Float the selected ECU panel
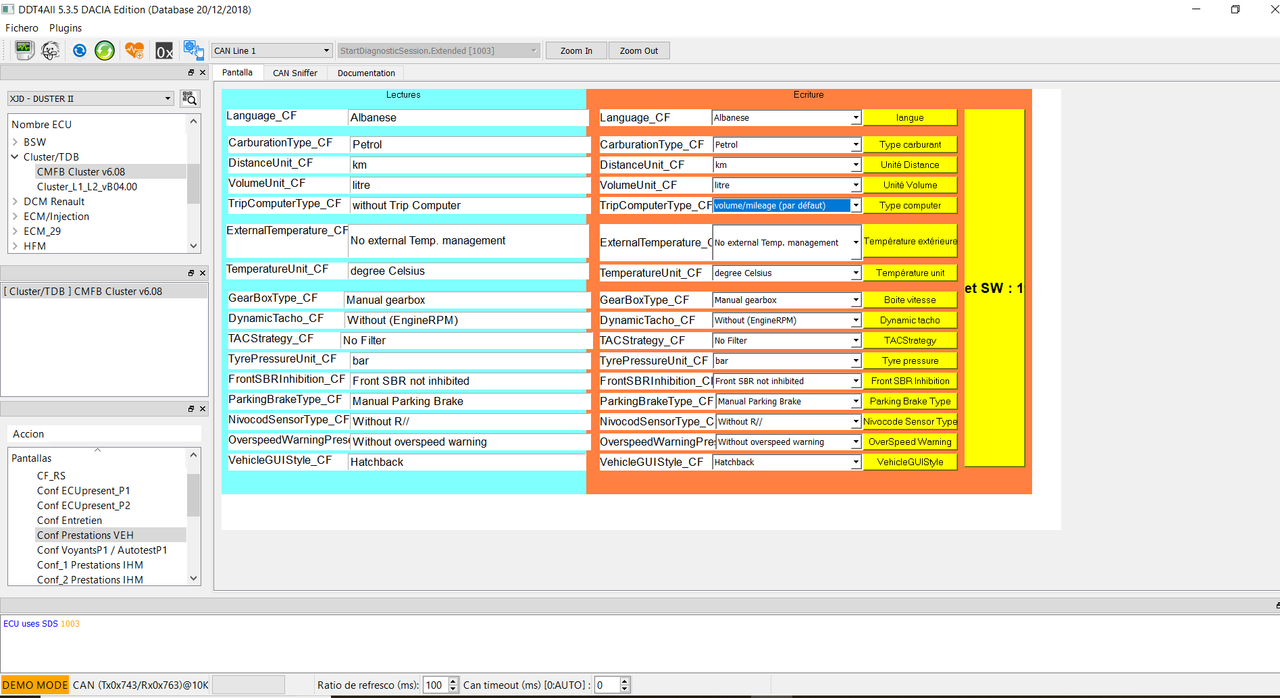This screenshot has width=1280, height=698. (191, 273)
